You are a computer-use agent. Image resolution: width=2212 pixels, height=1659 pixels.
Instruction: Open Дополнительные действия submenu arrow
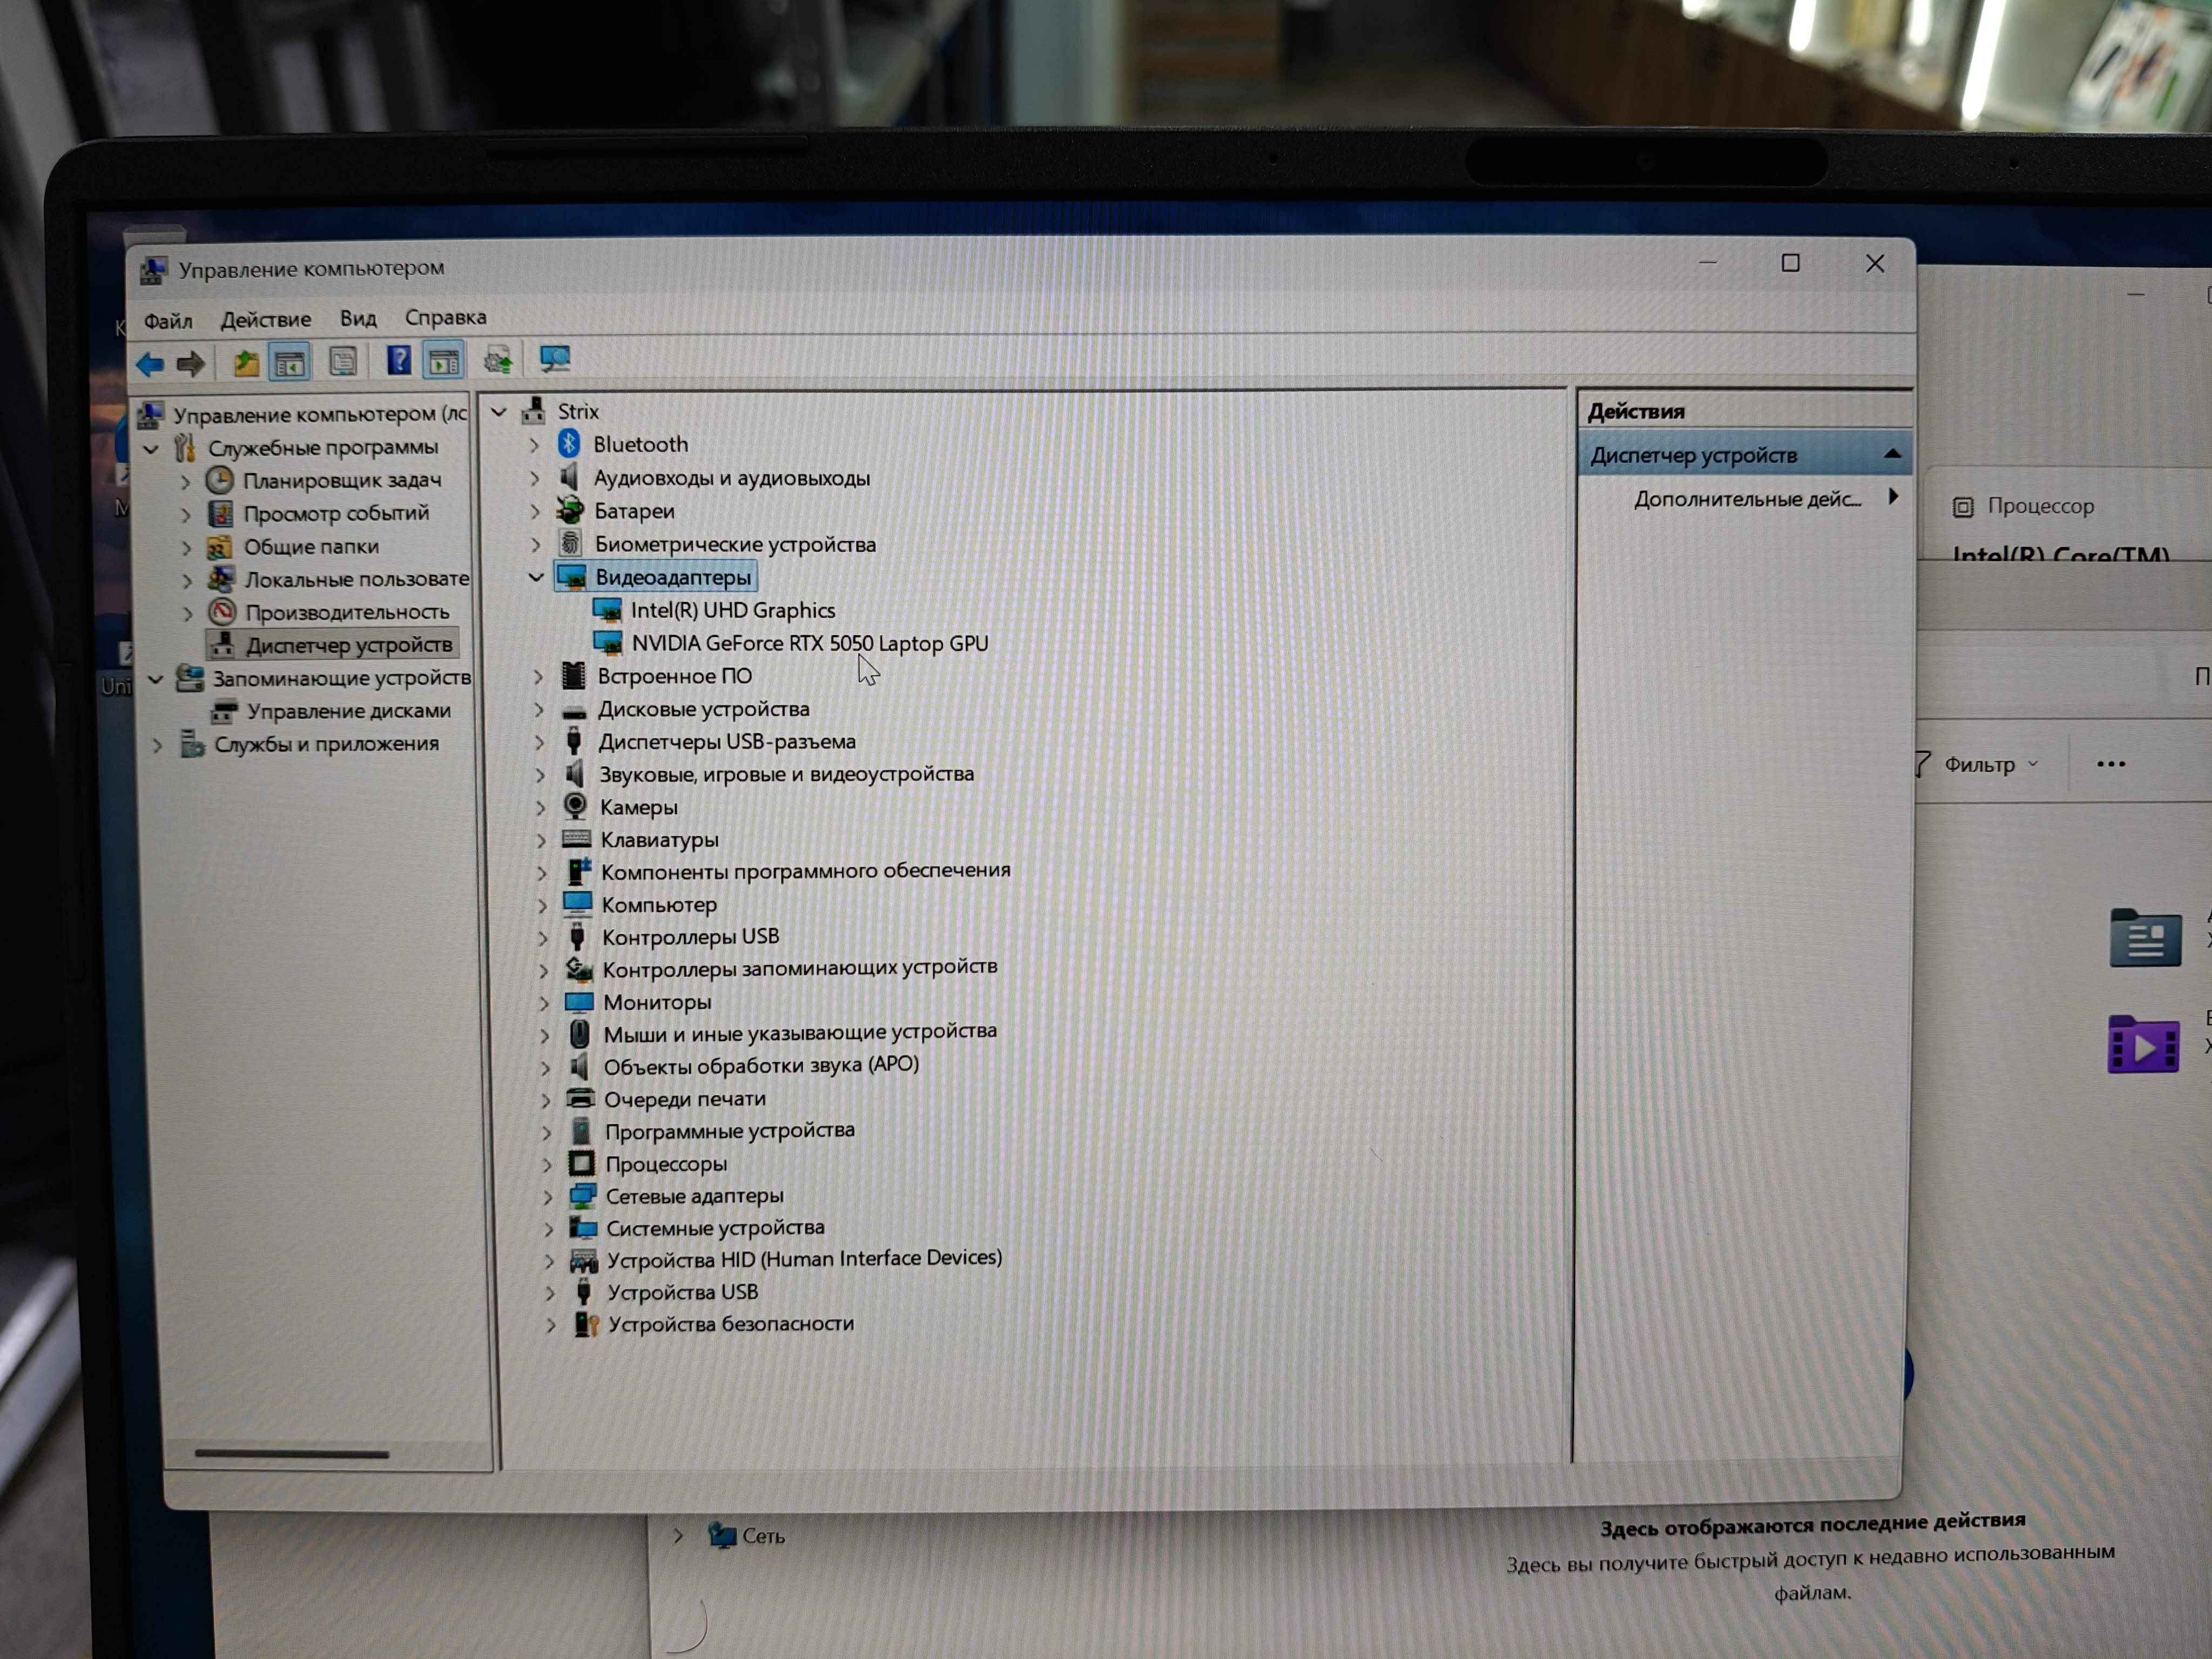pos(1892,497)
